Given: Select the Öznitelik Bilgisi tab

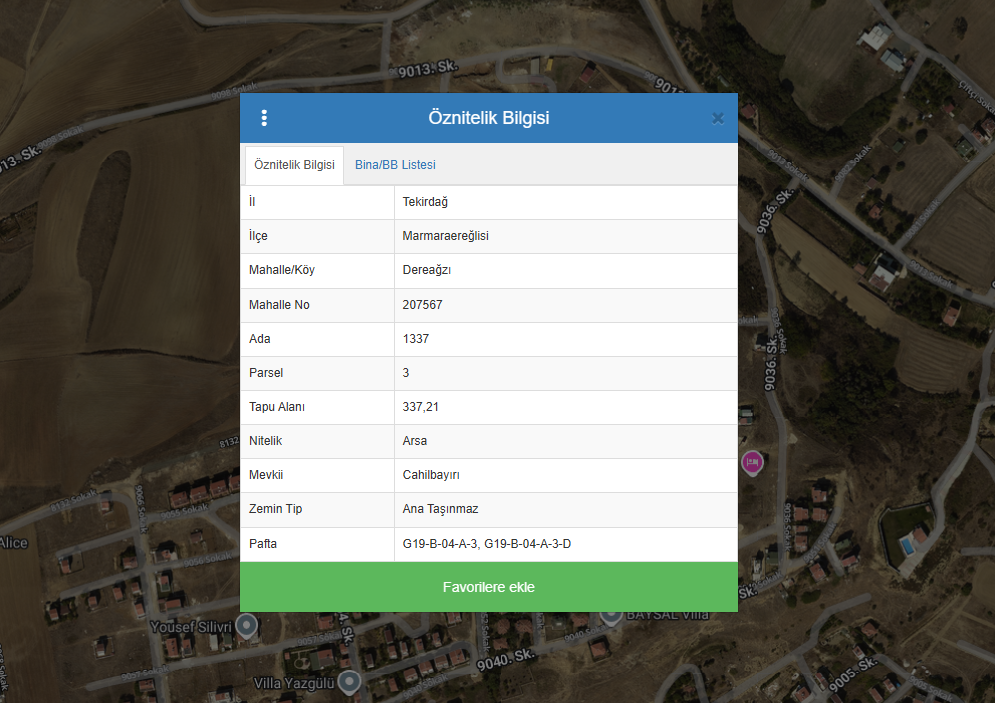Looking at the screenshot, I should 294,165.
